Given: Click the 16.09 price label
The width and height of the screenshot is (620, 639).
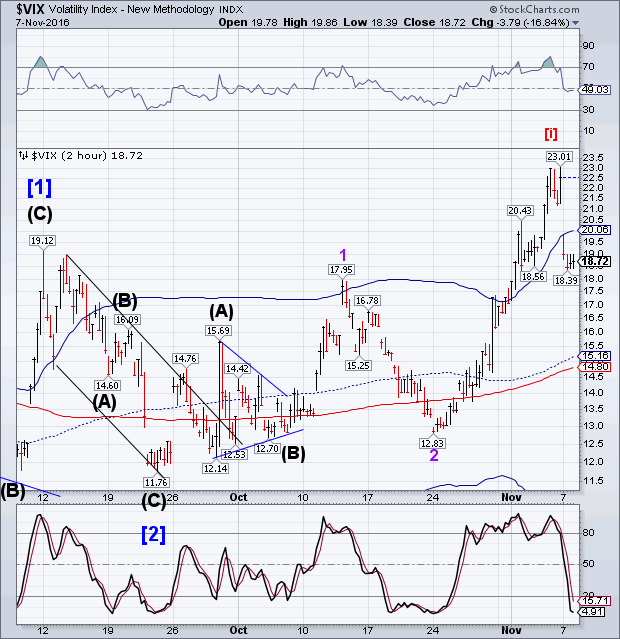Looking at the screenshot, I should (127, 320).
